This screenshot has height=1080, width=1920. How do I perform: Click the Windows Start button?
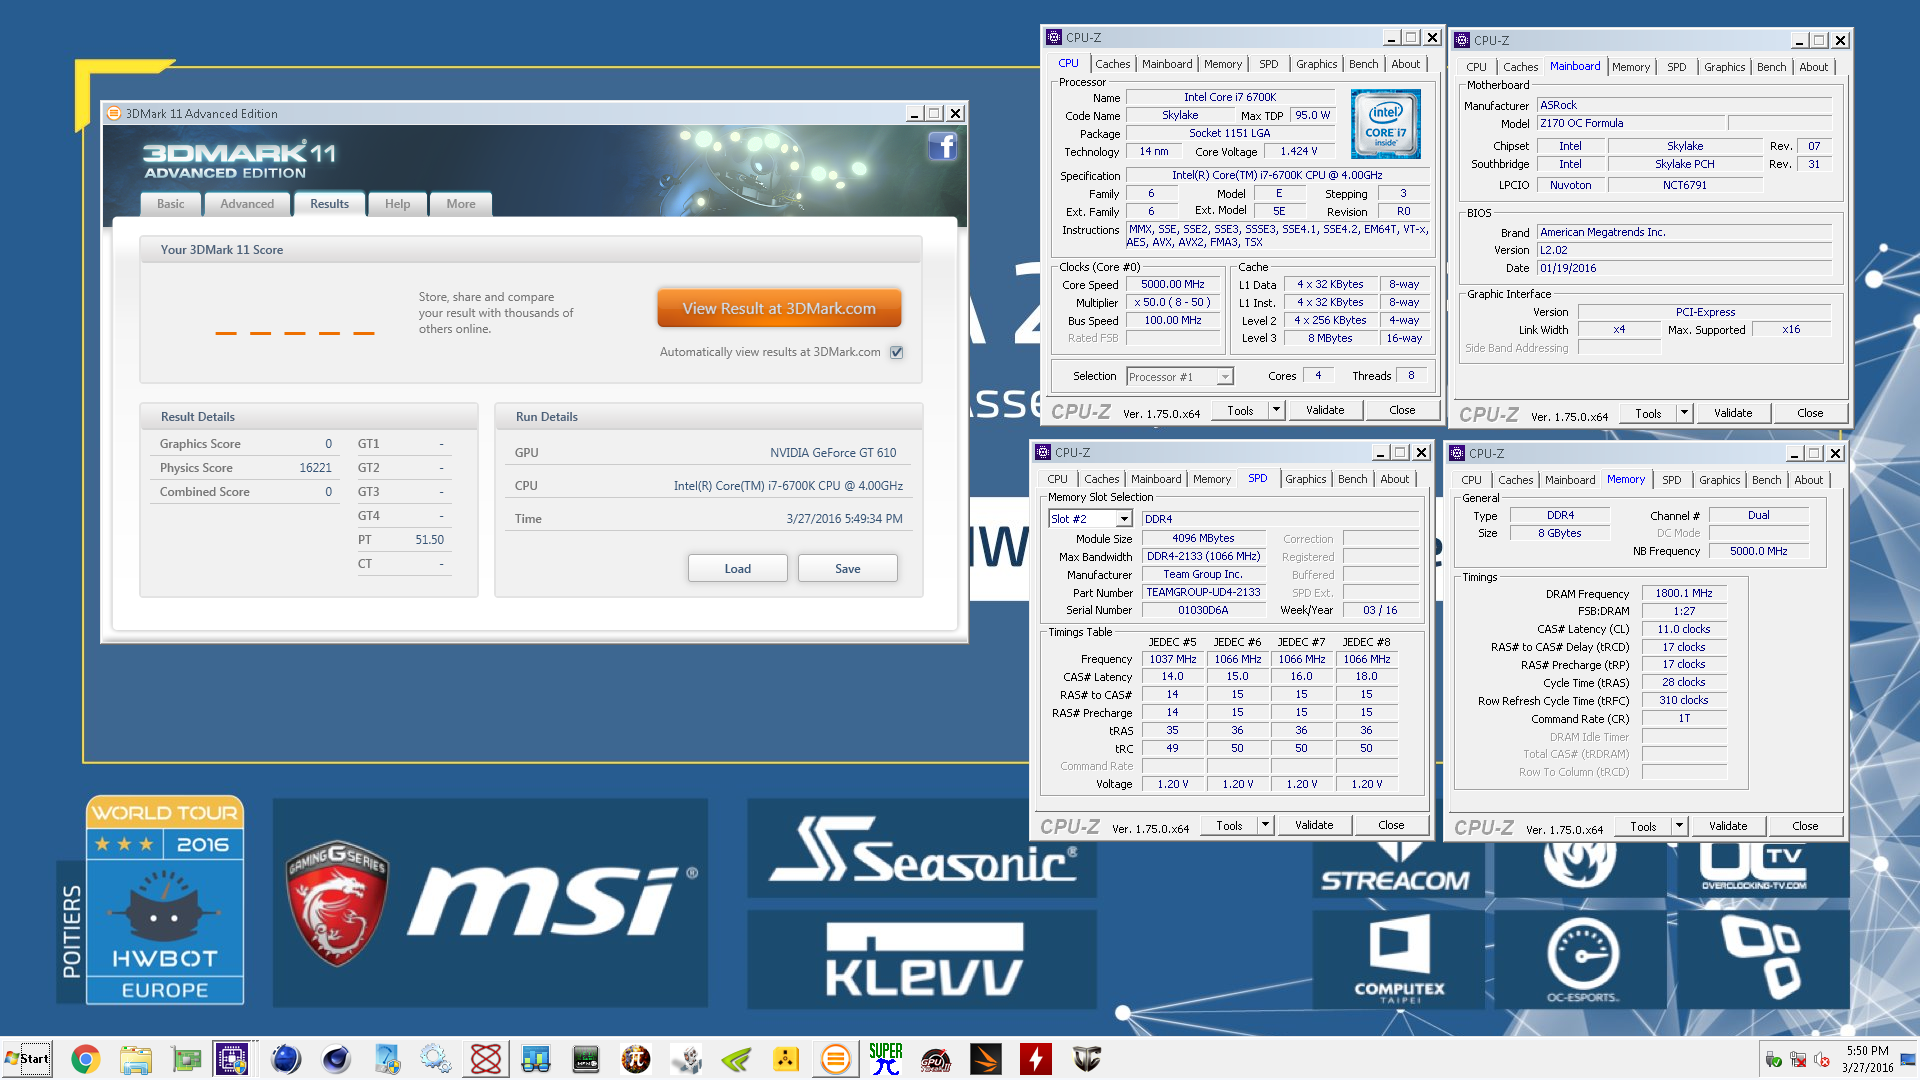click(x=27, y=1059)
